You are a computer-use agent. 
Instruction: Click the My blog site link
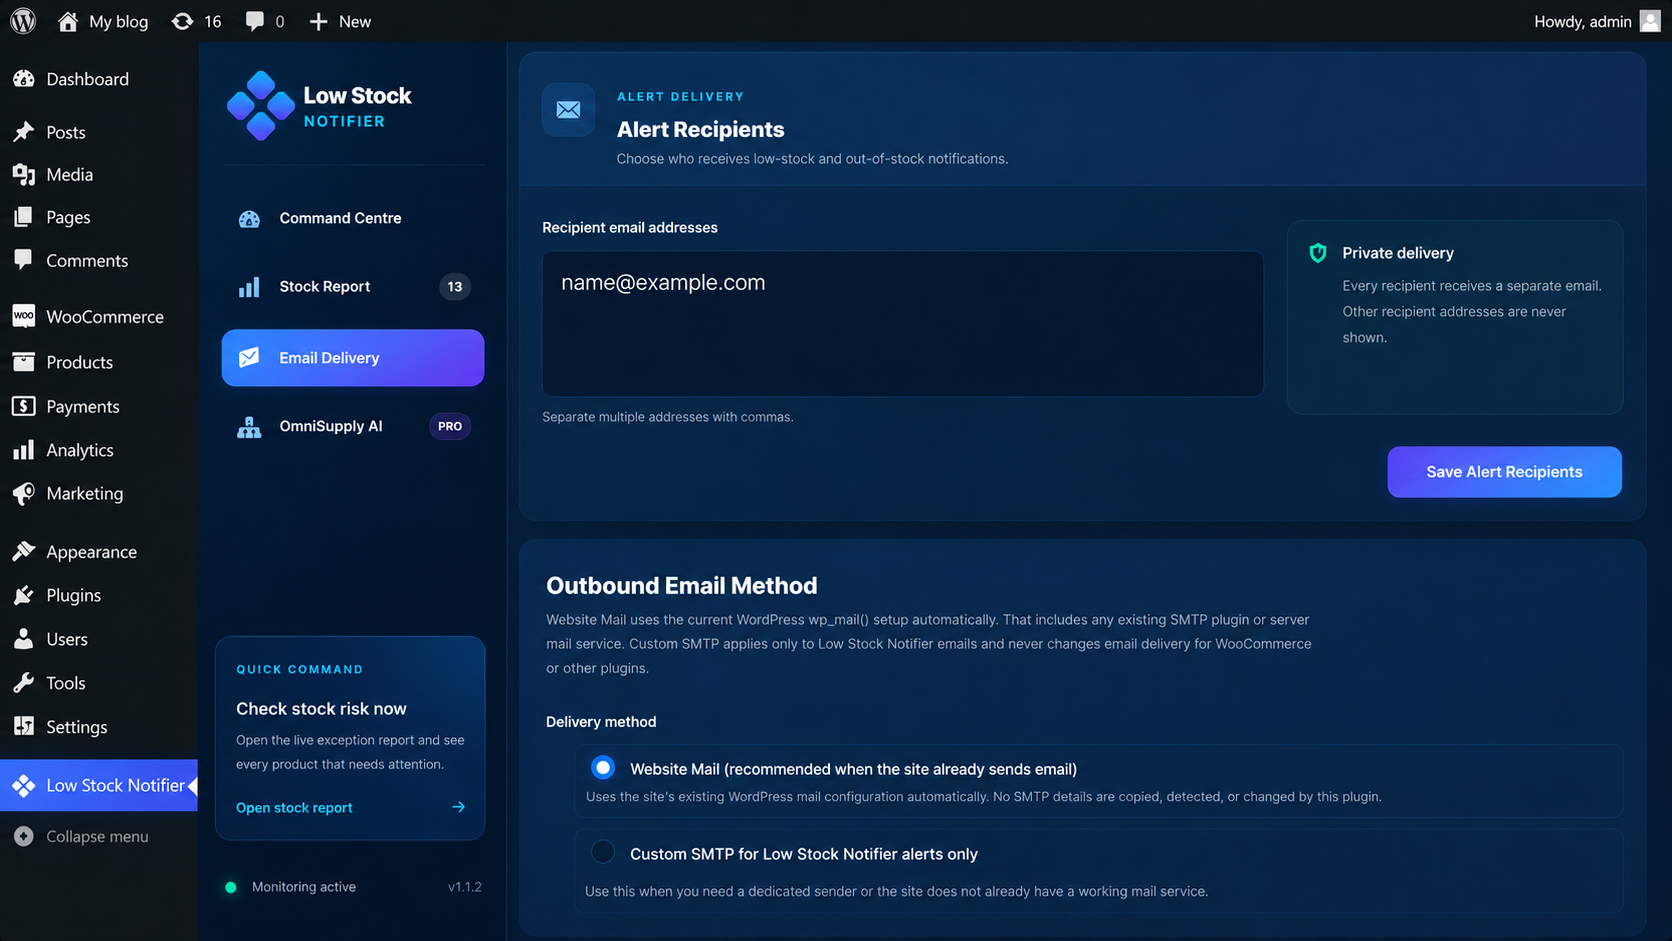pyautogui.click(x=118, y=21)
